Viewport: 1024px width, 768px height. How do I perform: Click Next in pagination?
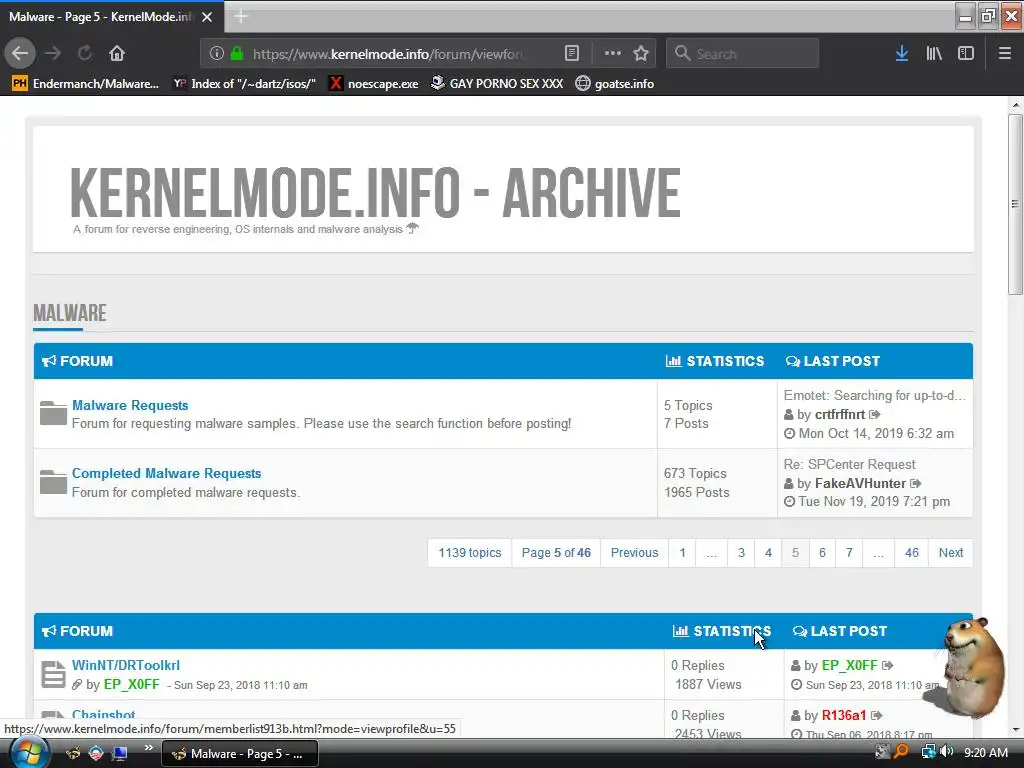(951, 552)
